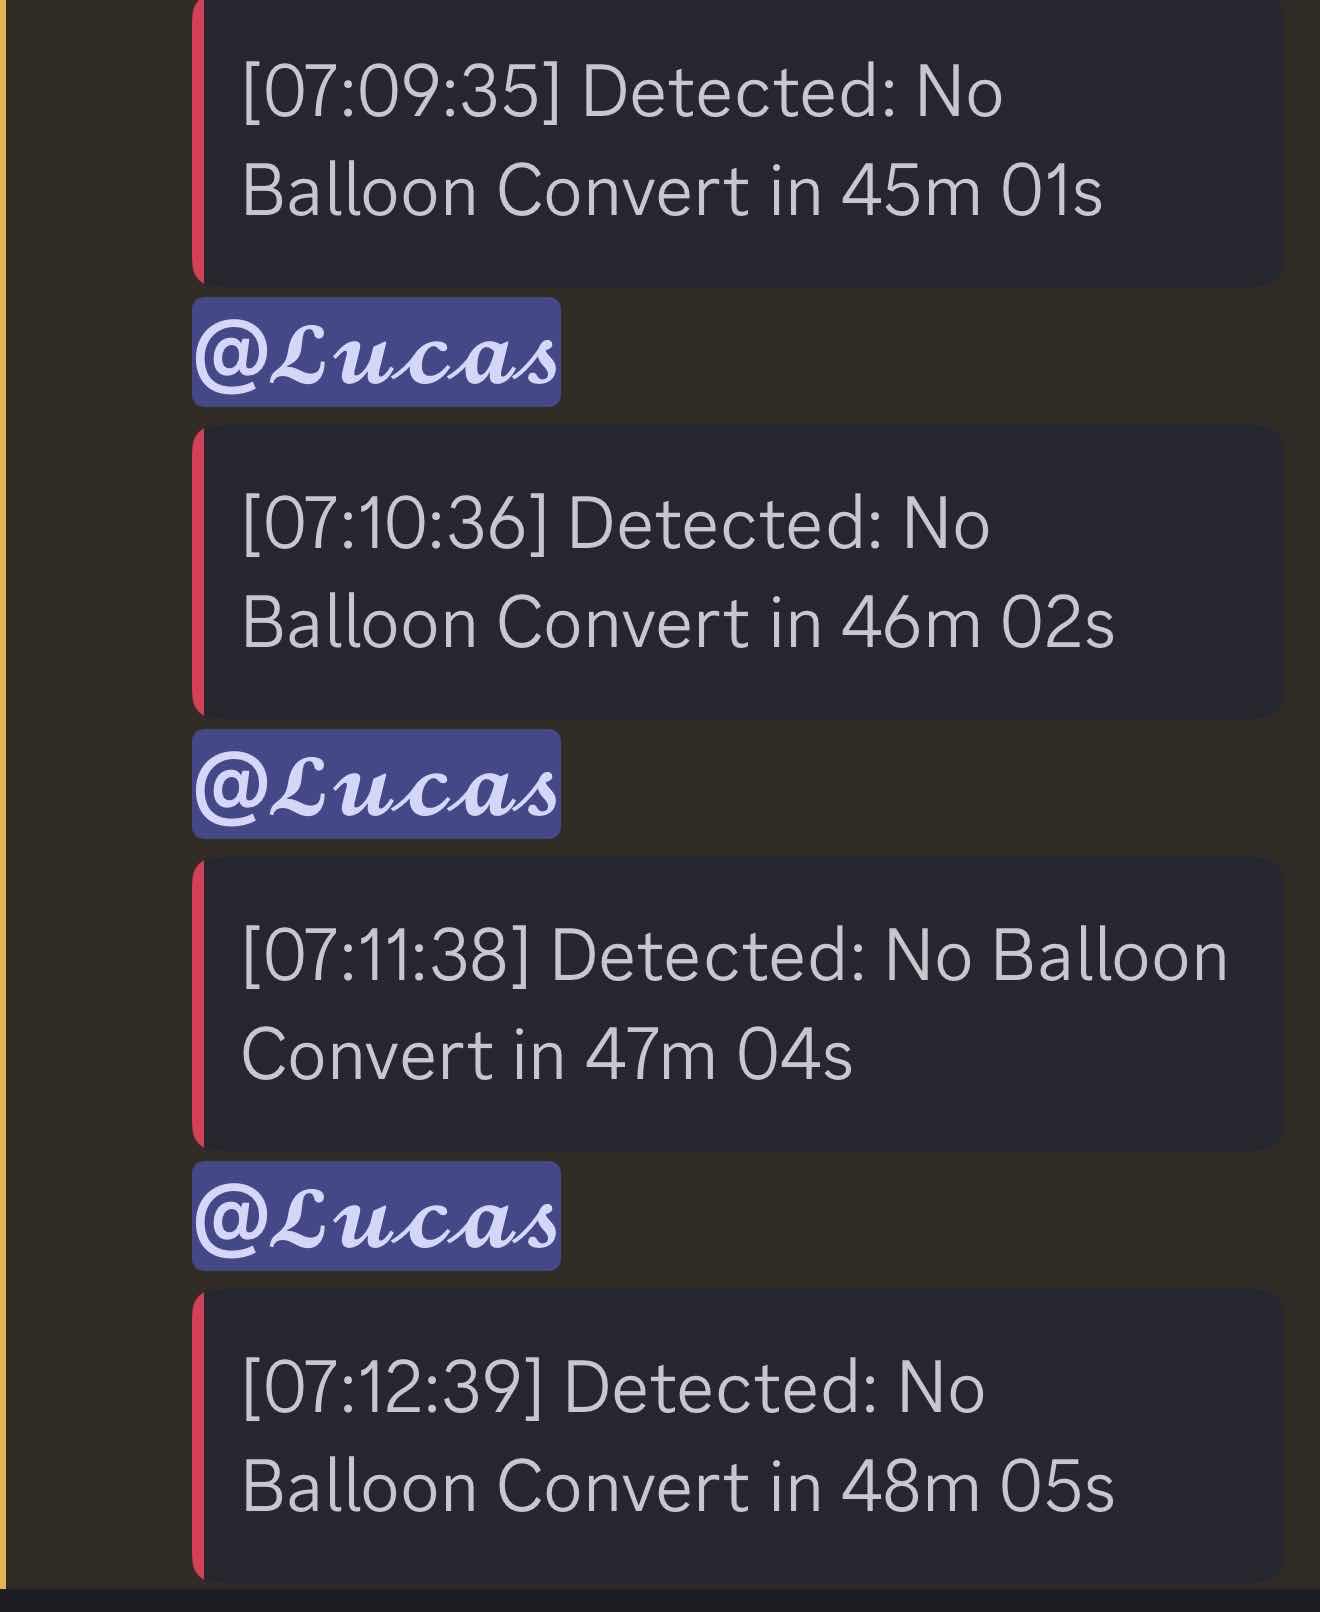
Task: Click the "45m 01s" duration text
Action: [971, 190]
